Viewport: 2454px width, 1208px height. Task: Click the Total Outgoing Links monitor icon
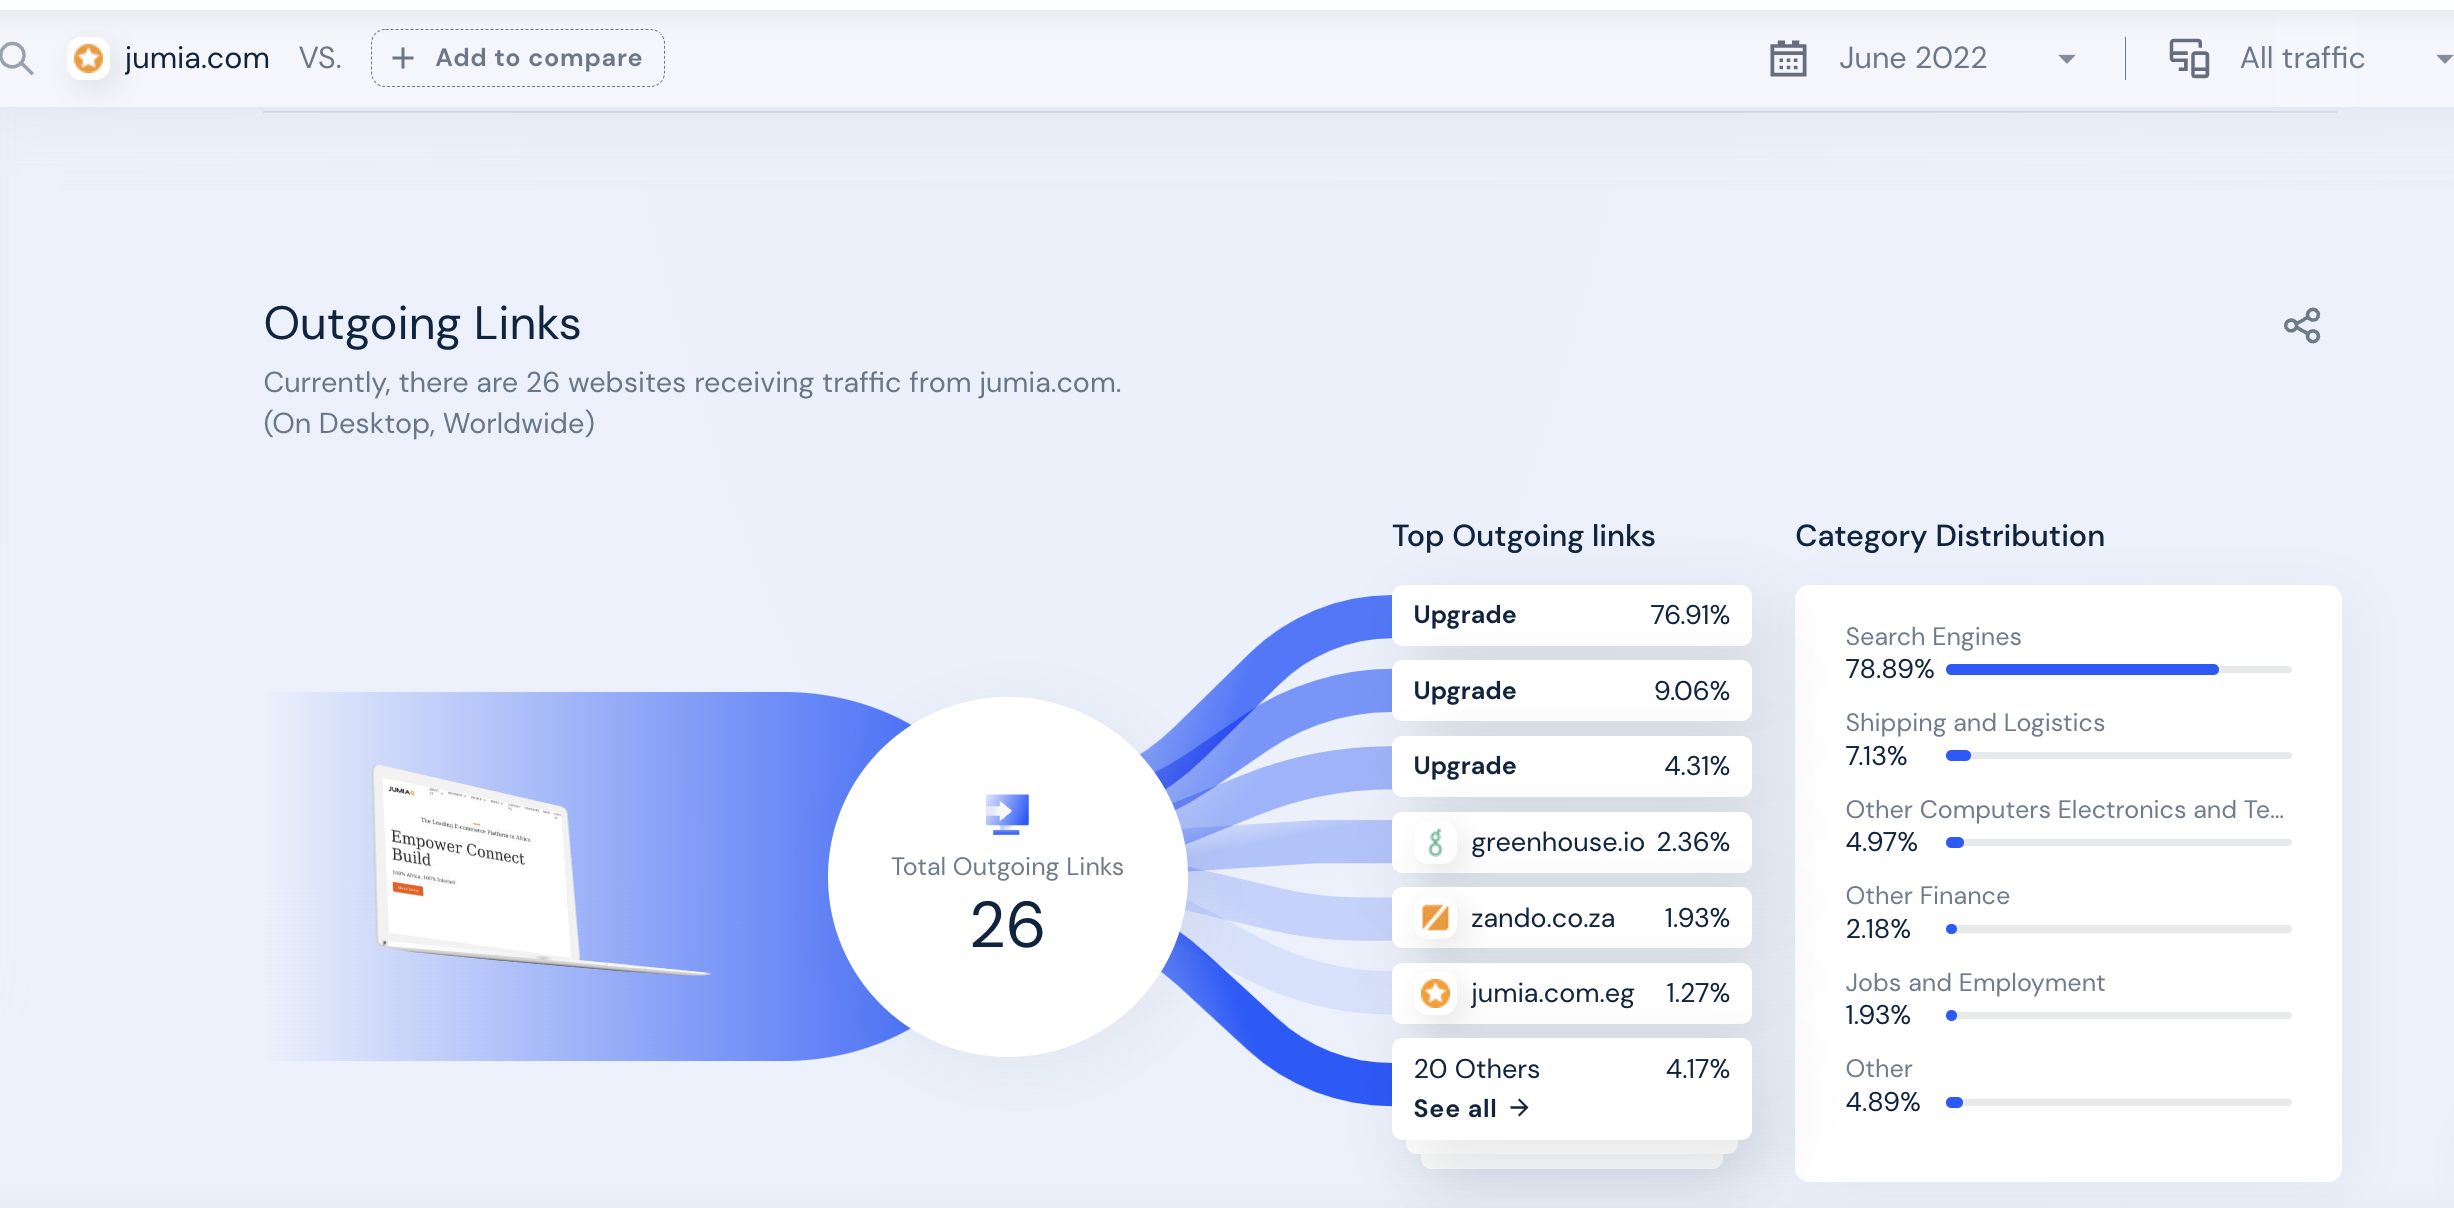(1007, 814)
